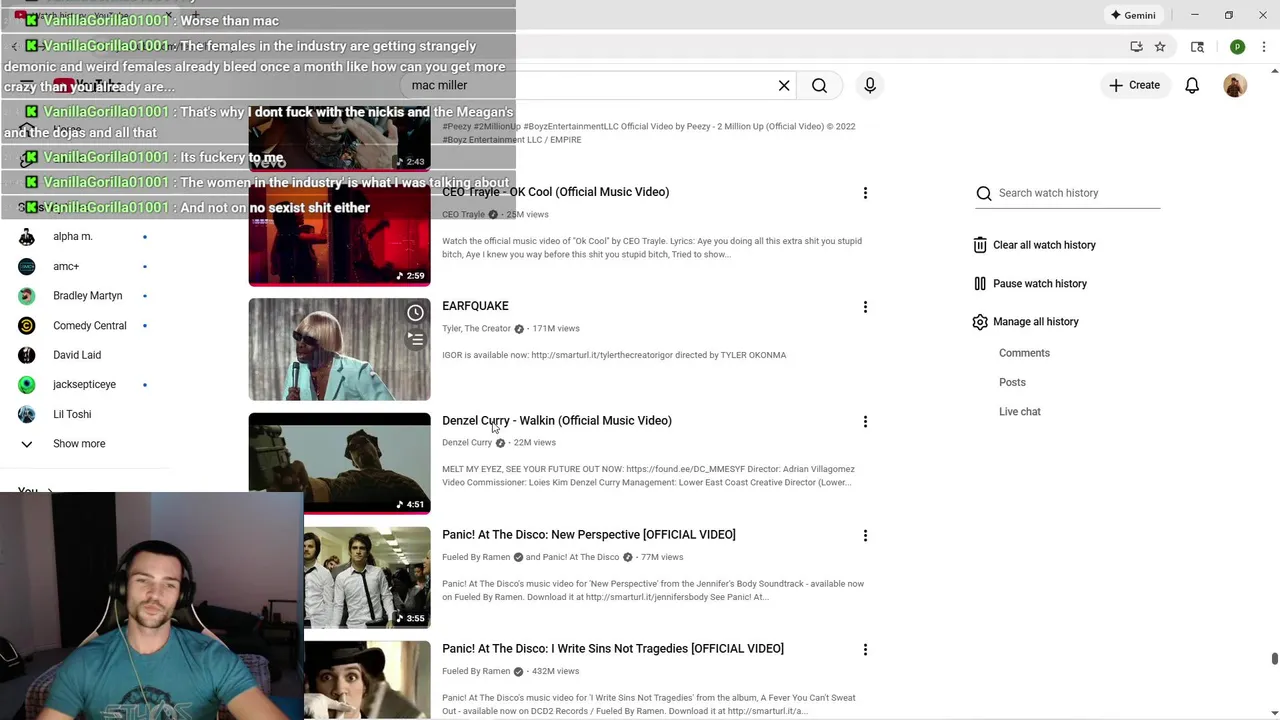The height and width of the screenshot is (720, 1280).
Task: Visit CEO Trayle channel name
Action: pyautogui.click(x=463, y=215)
